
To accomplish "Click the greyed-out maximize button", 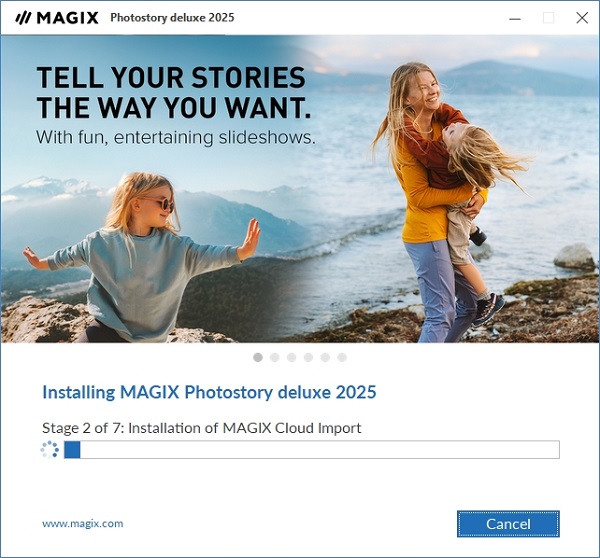I will pos(548,18).
